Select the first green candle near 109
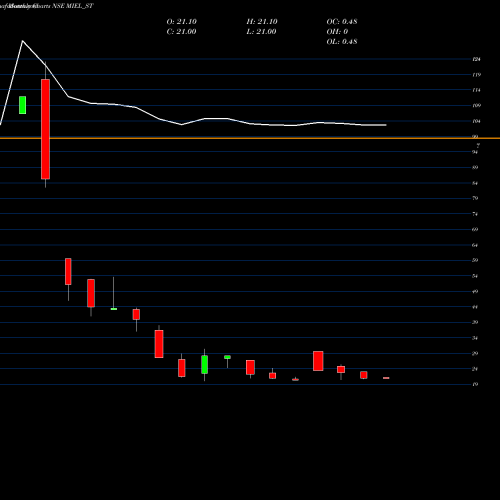 click(x=22, y=105)
